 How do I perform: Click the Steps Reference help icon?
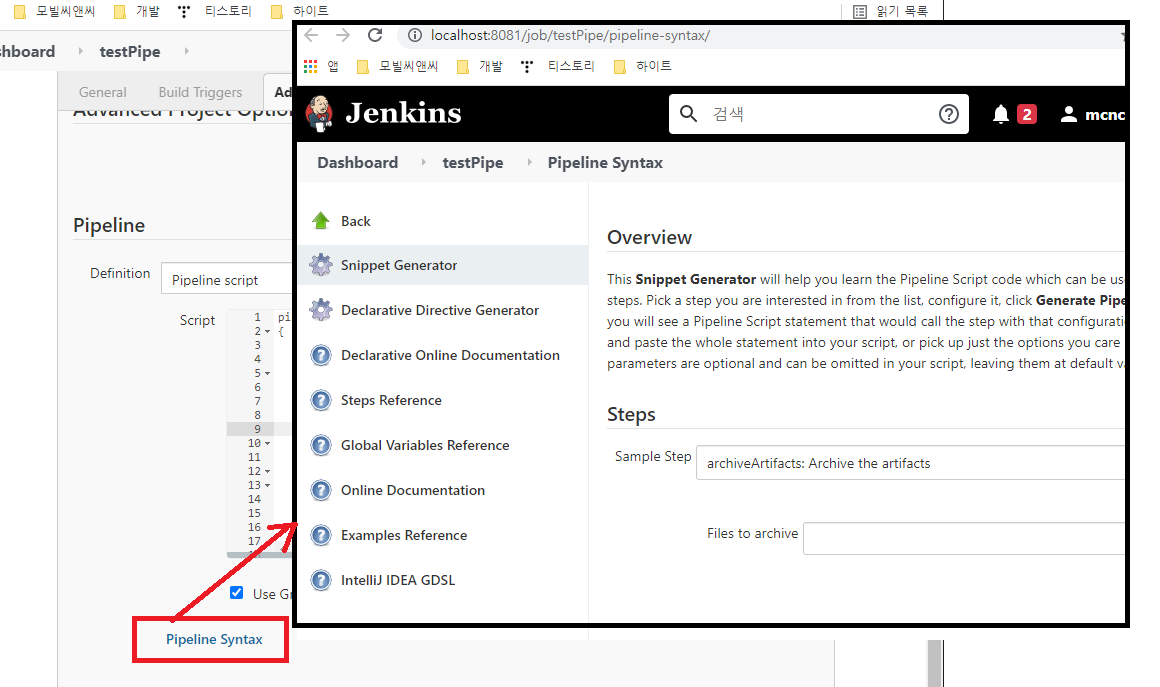coord(320,400)
